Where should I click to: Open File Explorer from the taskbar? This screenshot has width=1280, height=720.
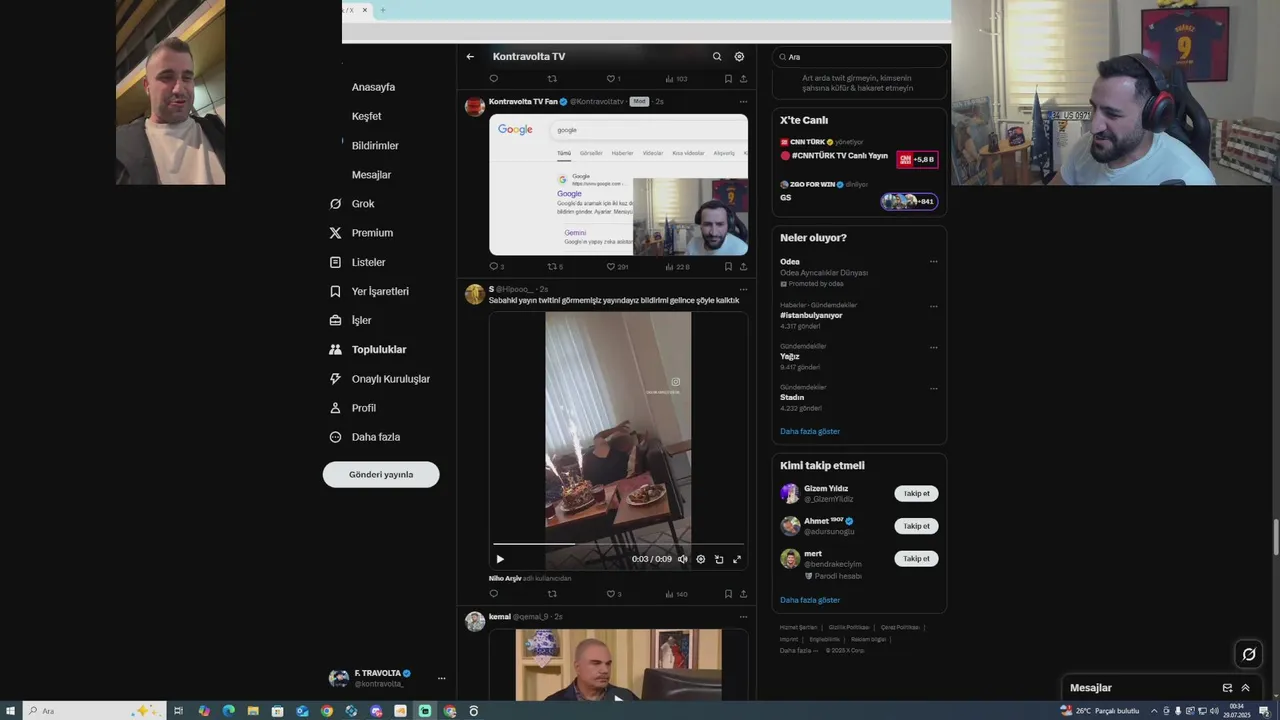[x=253, y=711]
